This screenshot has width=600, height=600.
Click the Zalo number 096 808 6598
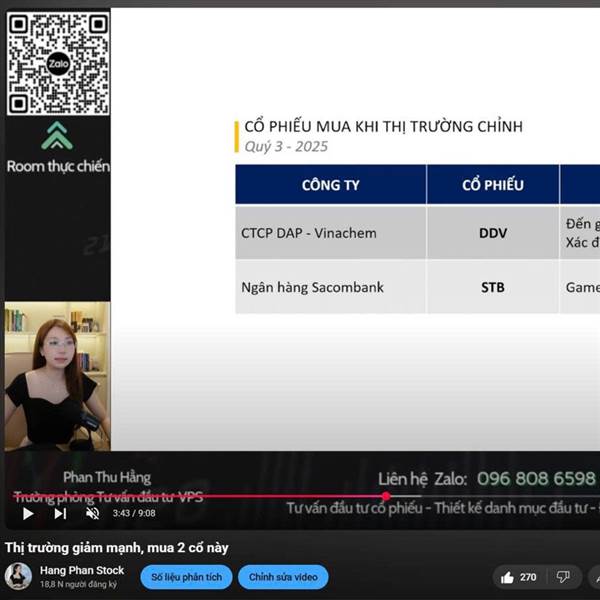coord(536,478)
